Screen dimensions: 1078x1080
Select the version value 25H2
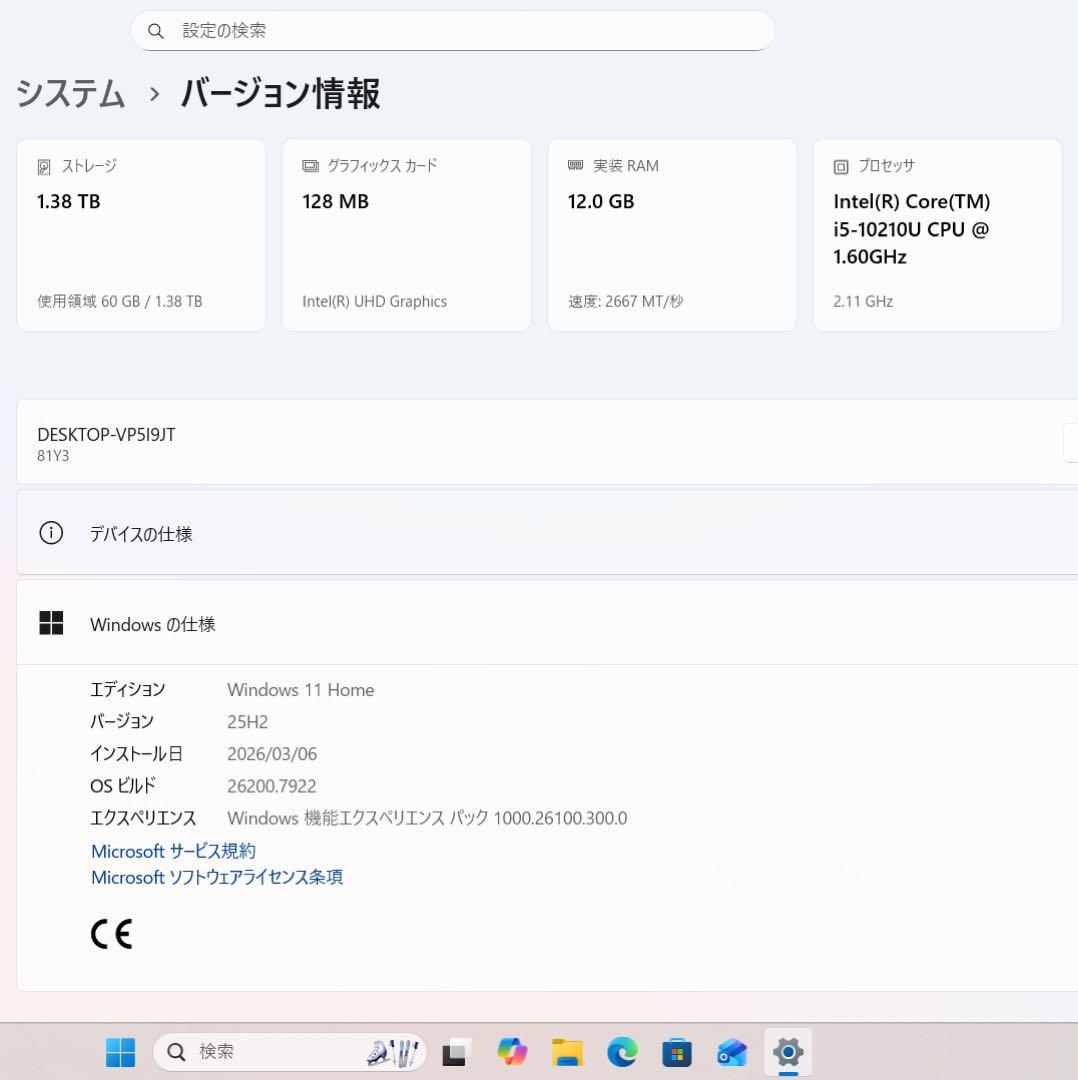pyautogui.click(x=247, y=722)
